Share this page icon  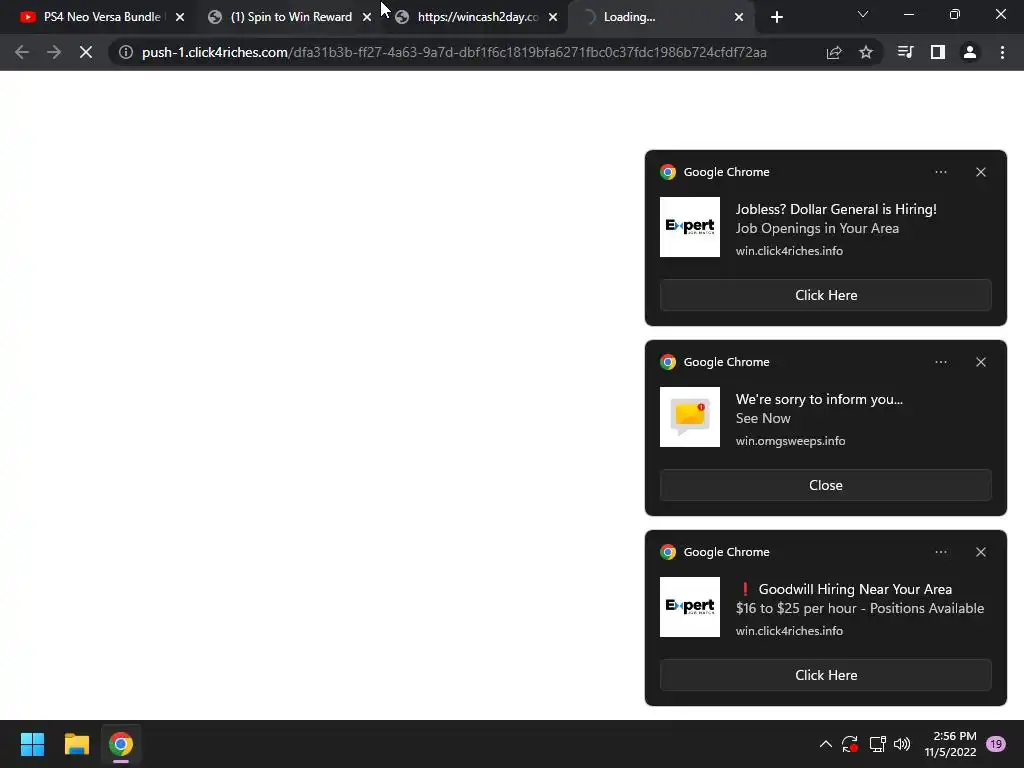pyautogui.click(x=834, y=52)
